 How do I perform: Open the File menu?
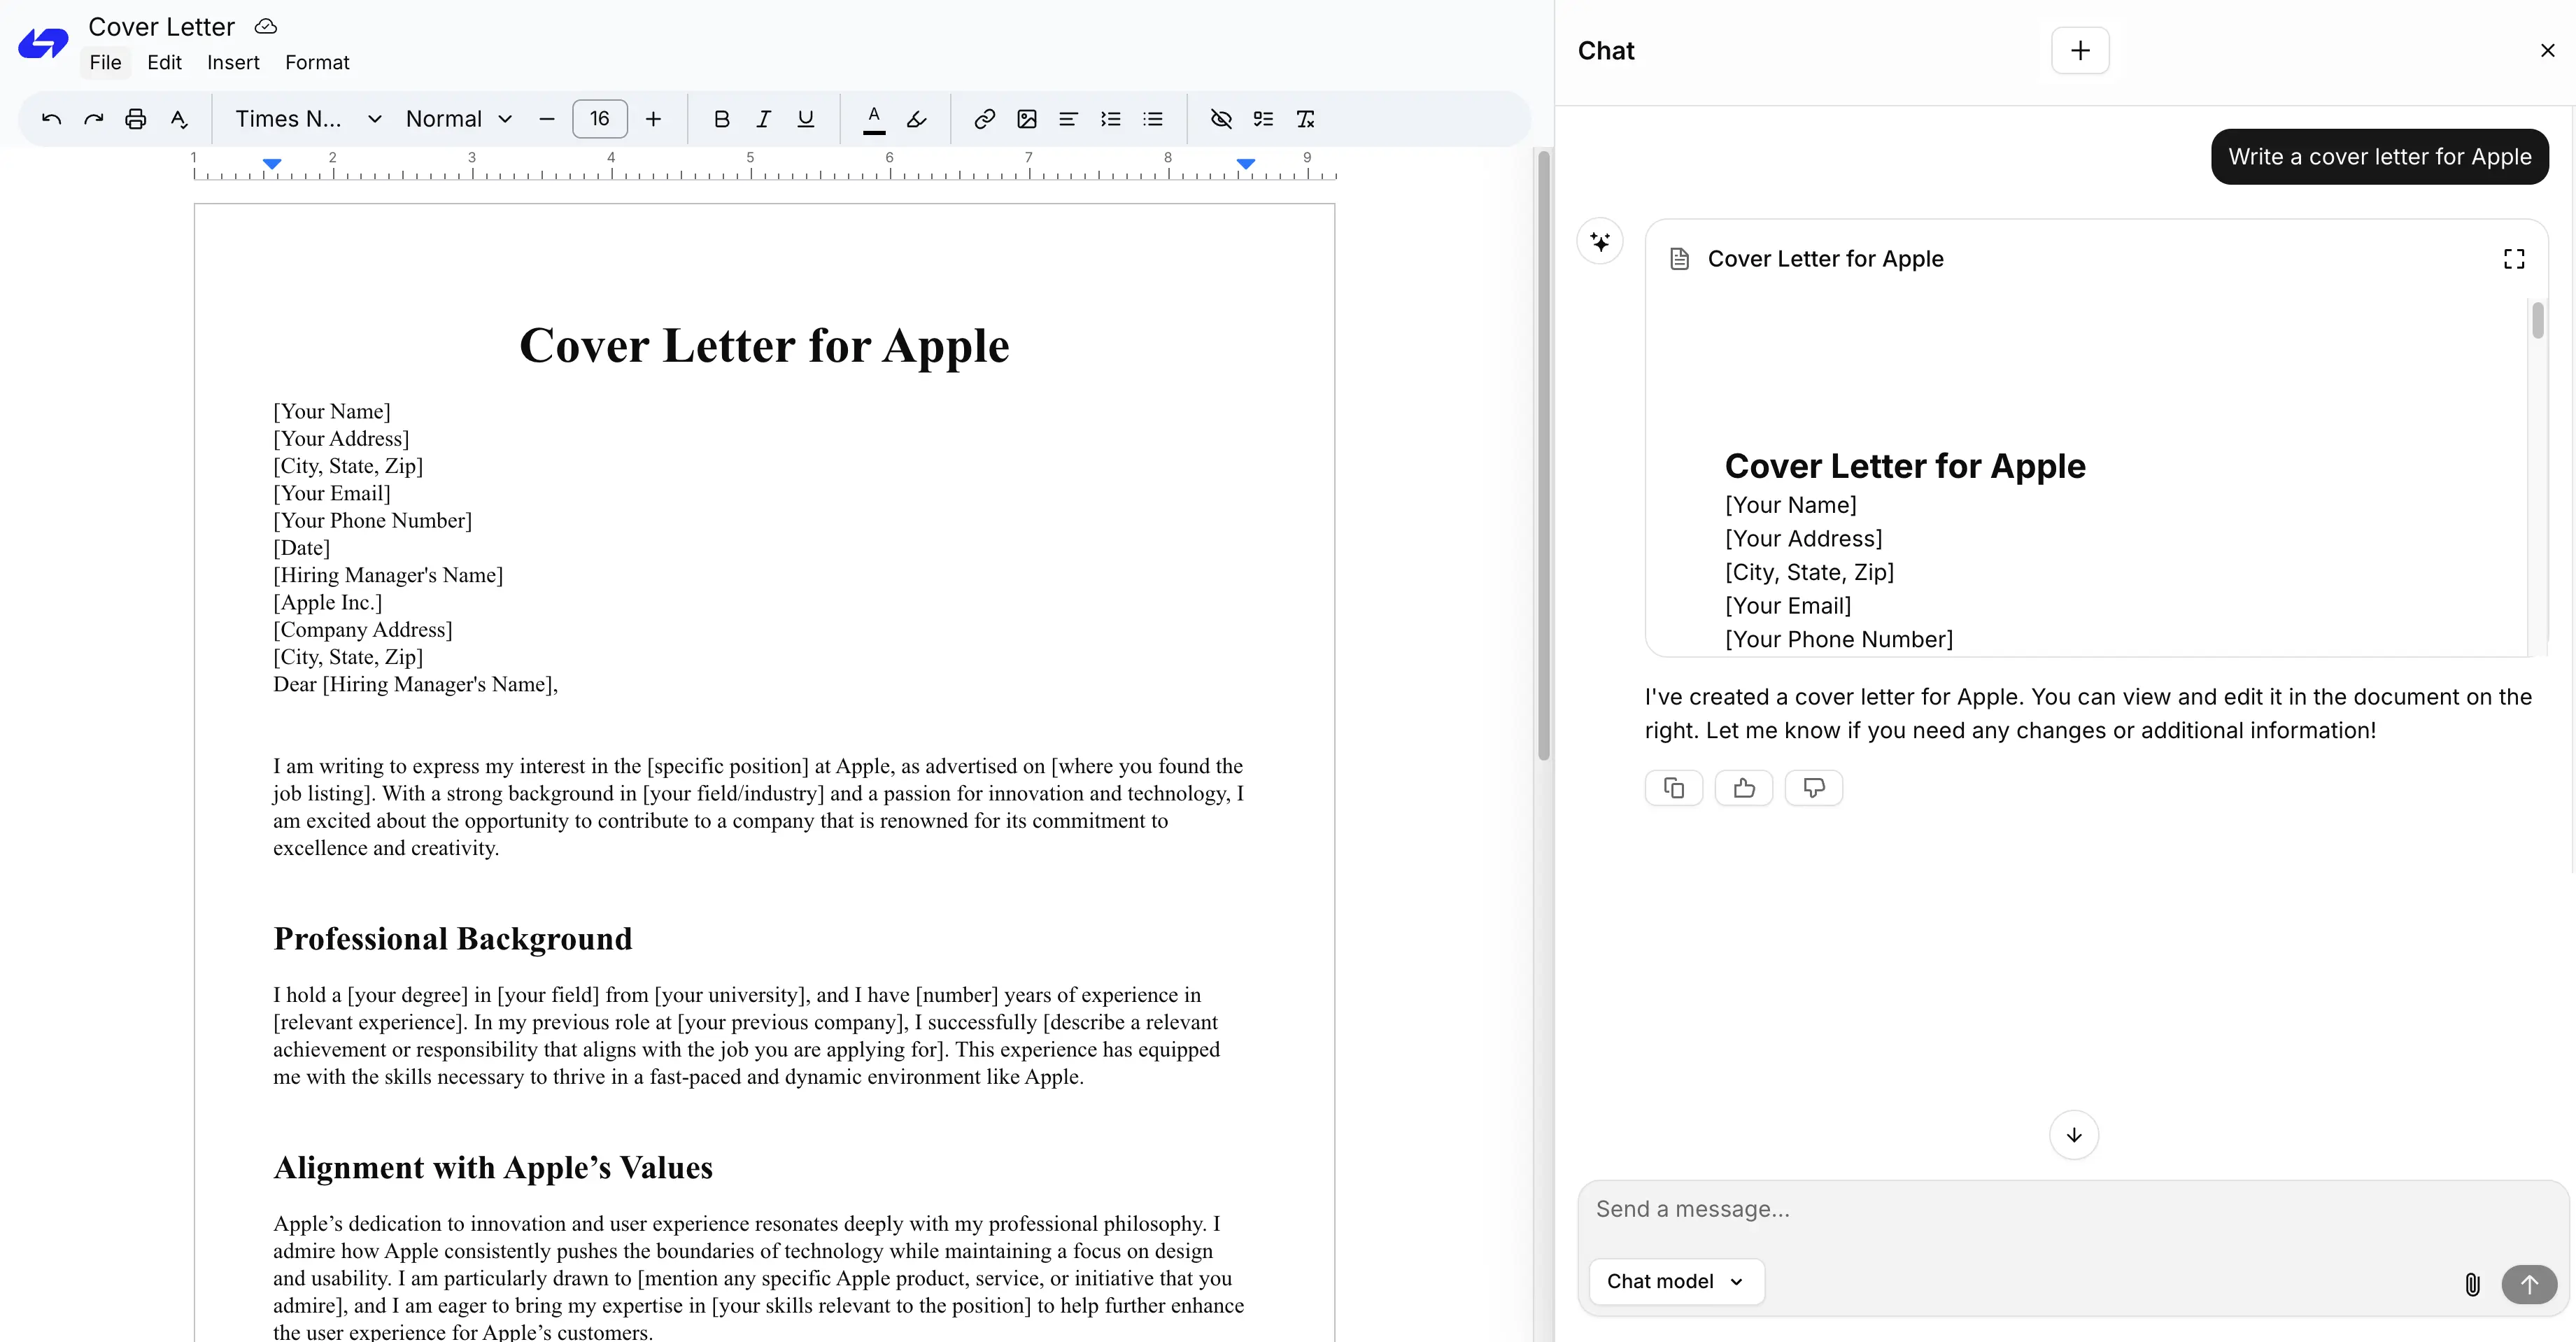coord(105,62)
